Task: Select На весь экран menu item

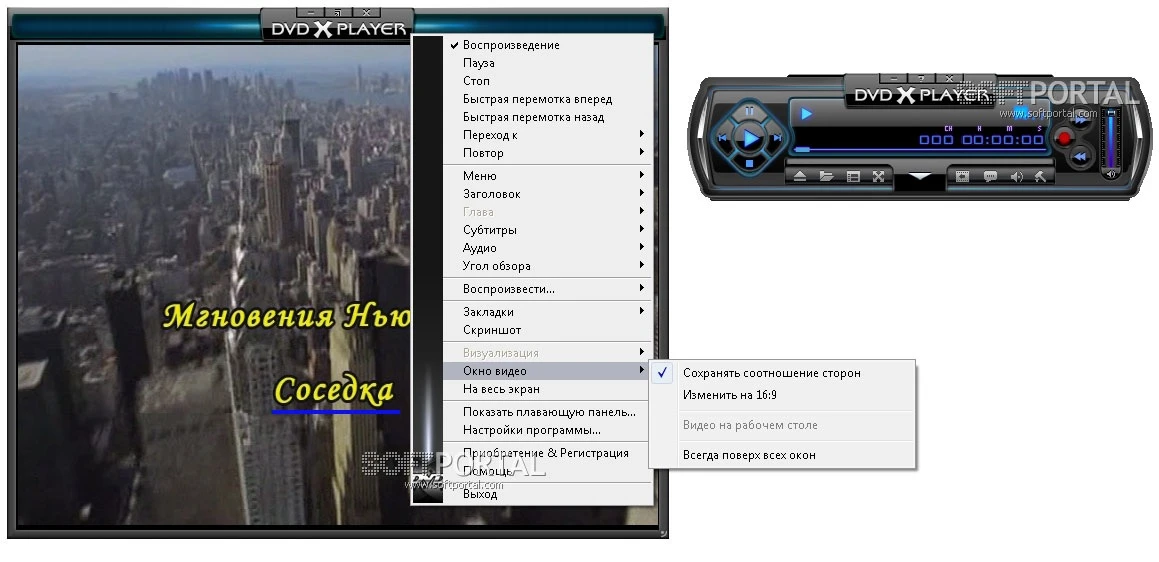Action: click(501, 389)
